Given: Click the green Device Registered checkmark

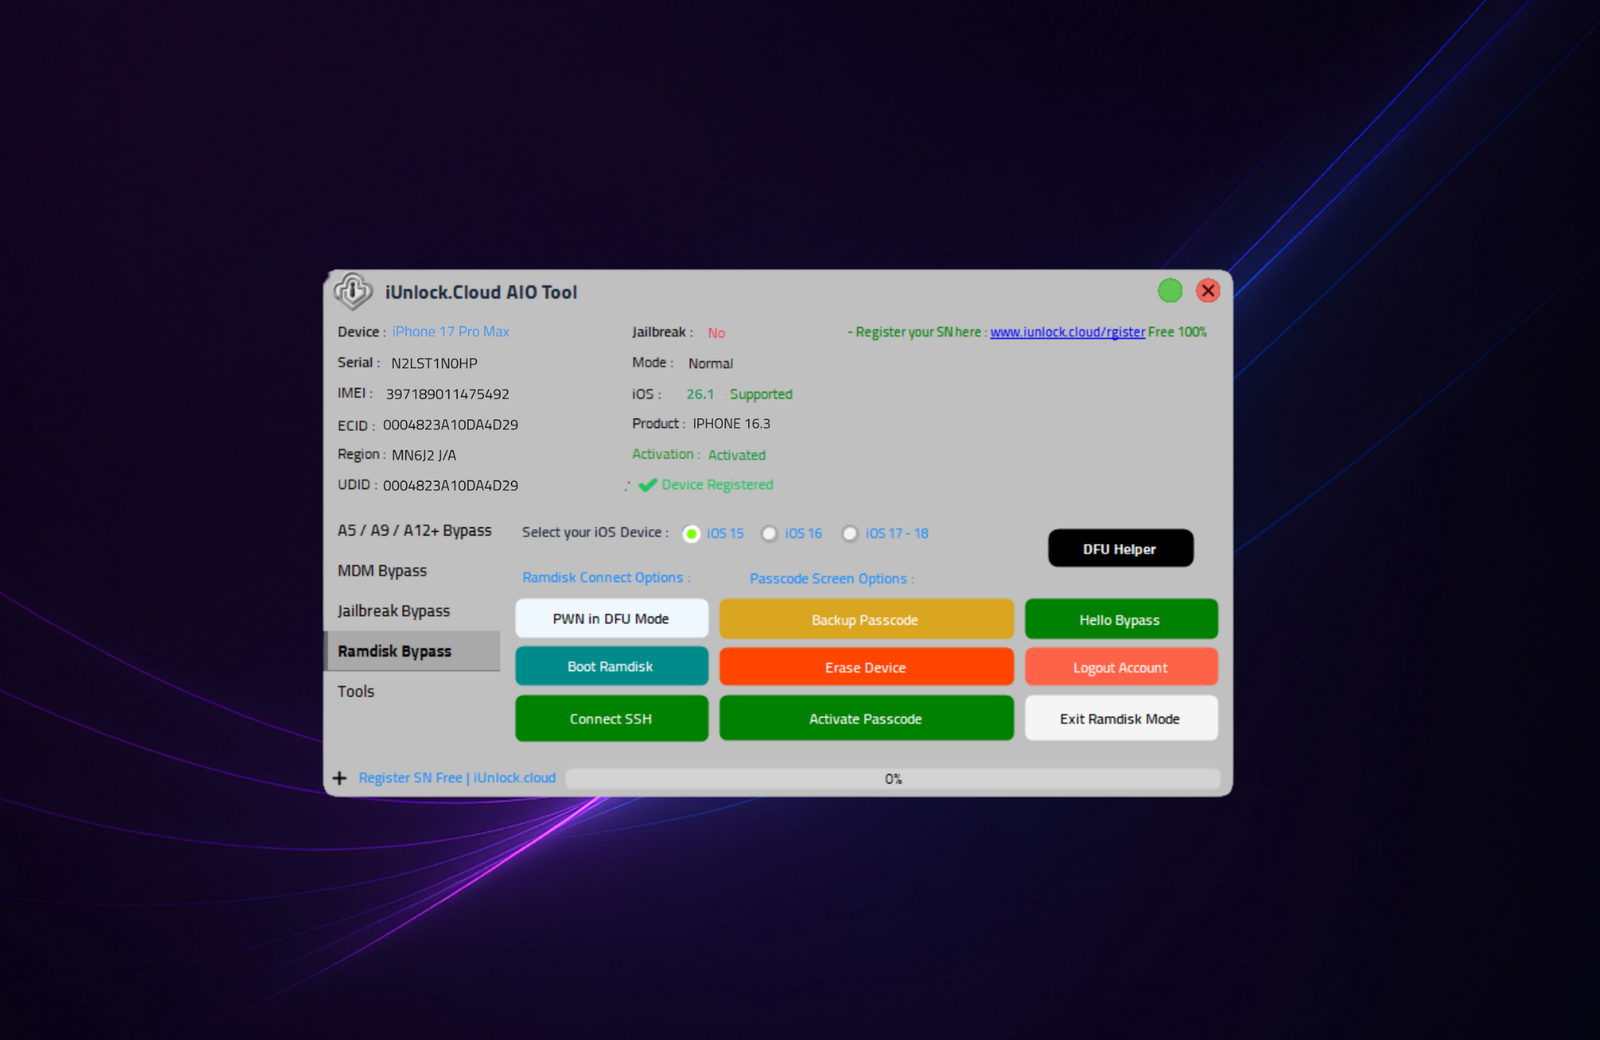Looking at the screenshot, I should tap(648, 485).
